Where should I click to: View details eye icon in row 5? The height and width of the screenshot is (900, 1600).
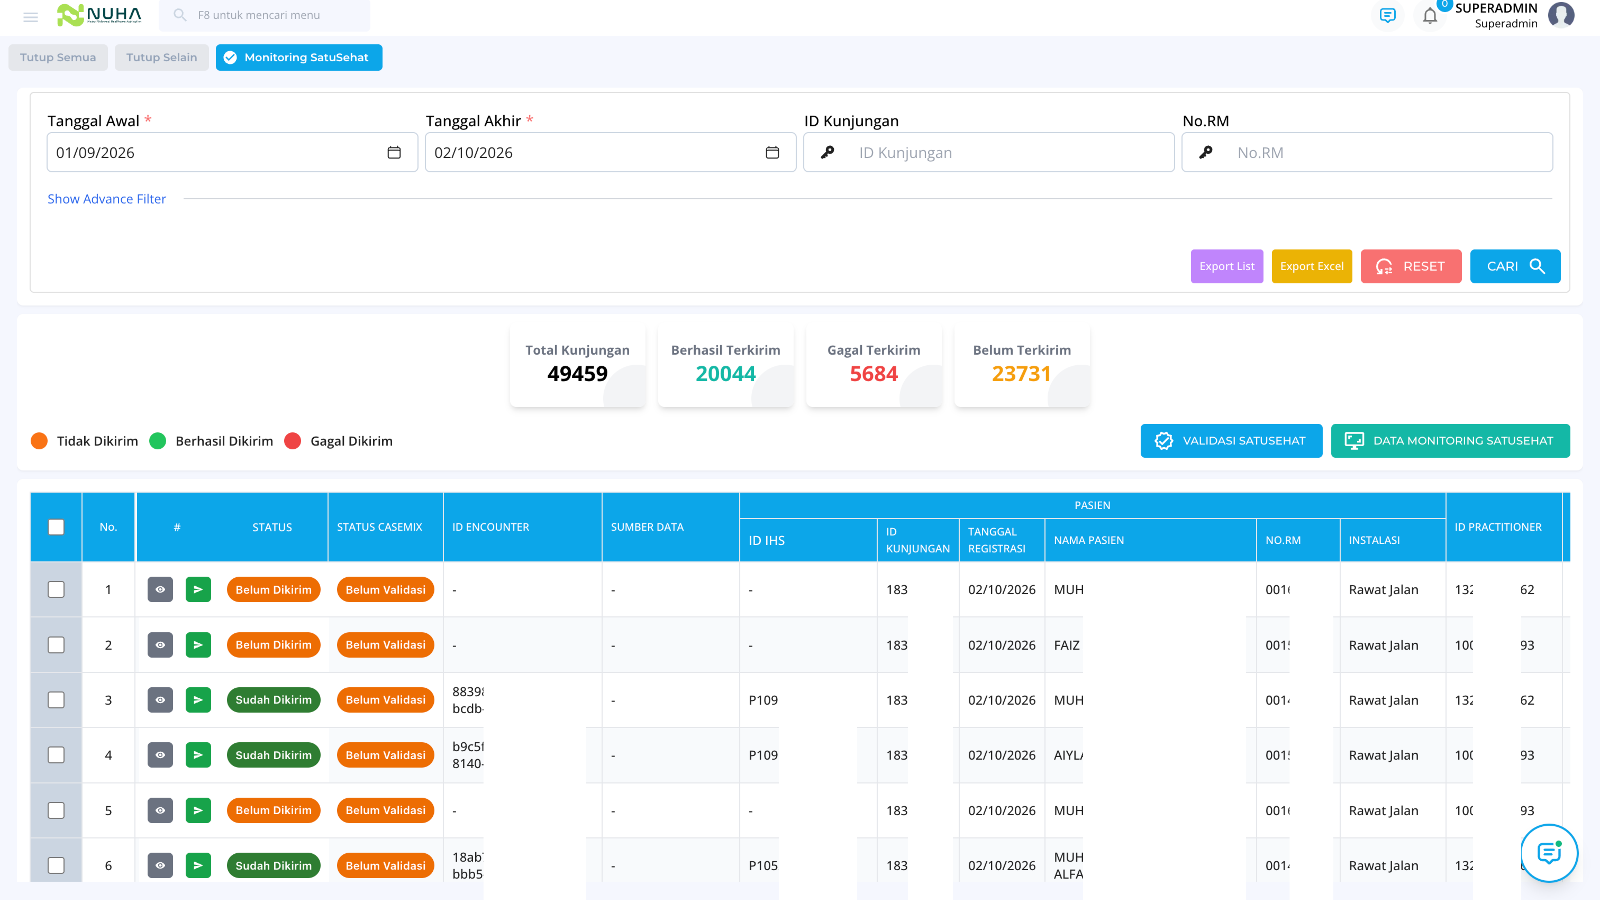click(x=160, y=810)
